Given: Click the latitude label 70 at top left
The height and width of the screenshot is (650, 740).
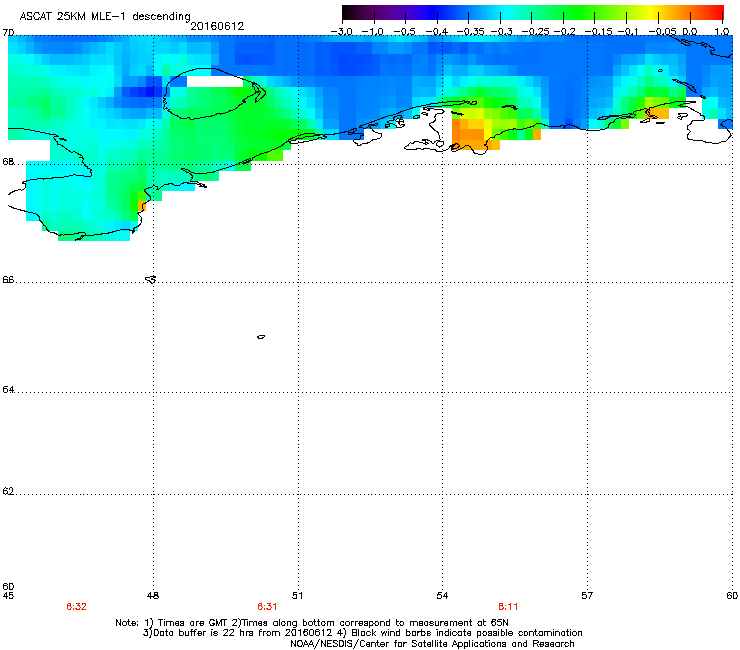Looking at the screenshot, I should 8,33.
